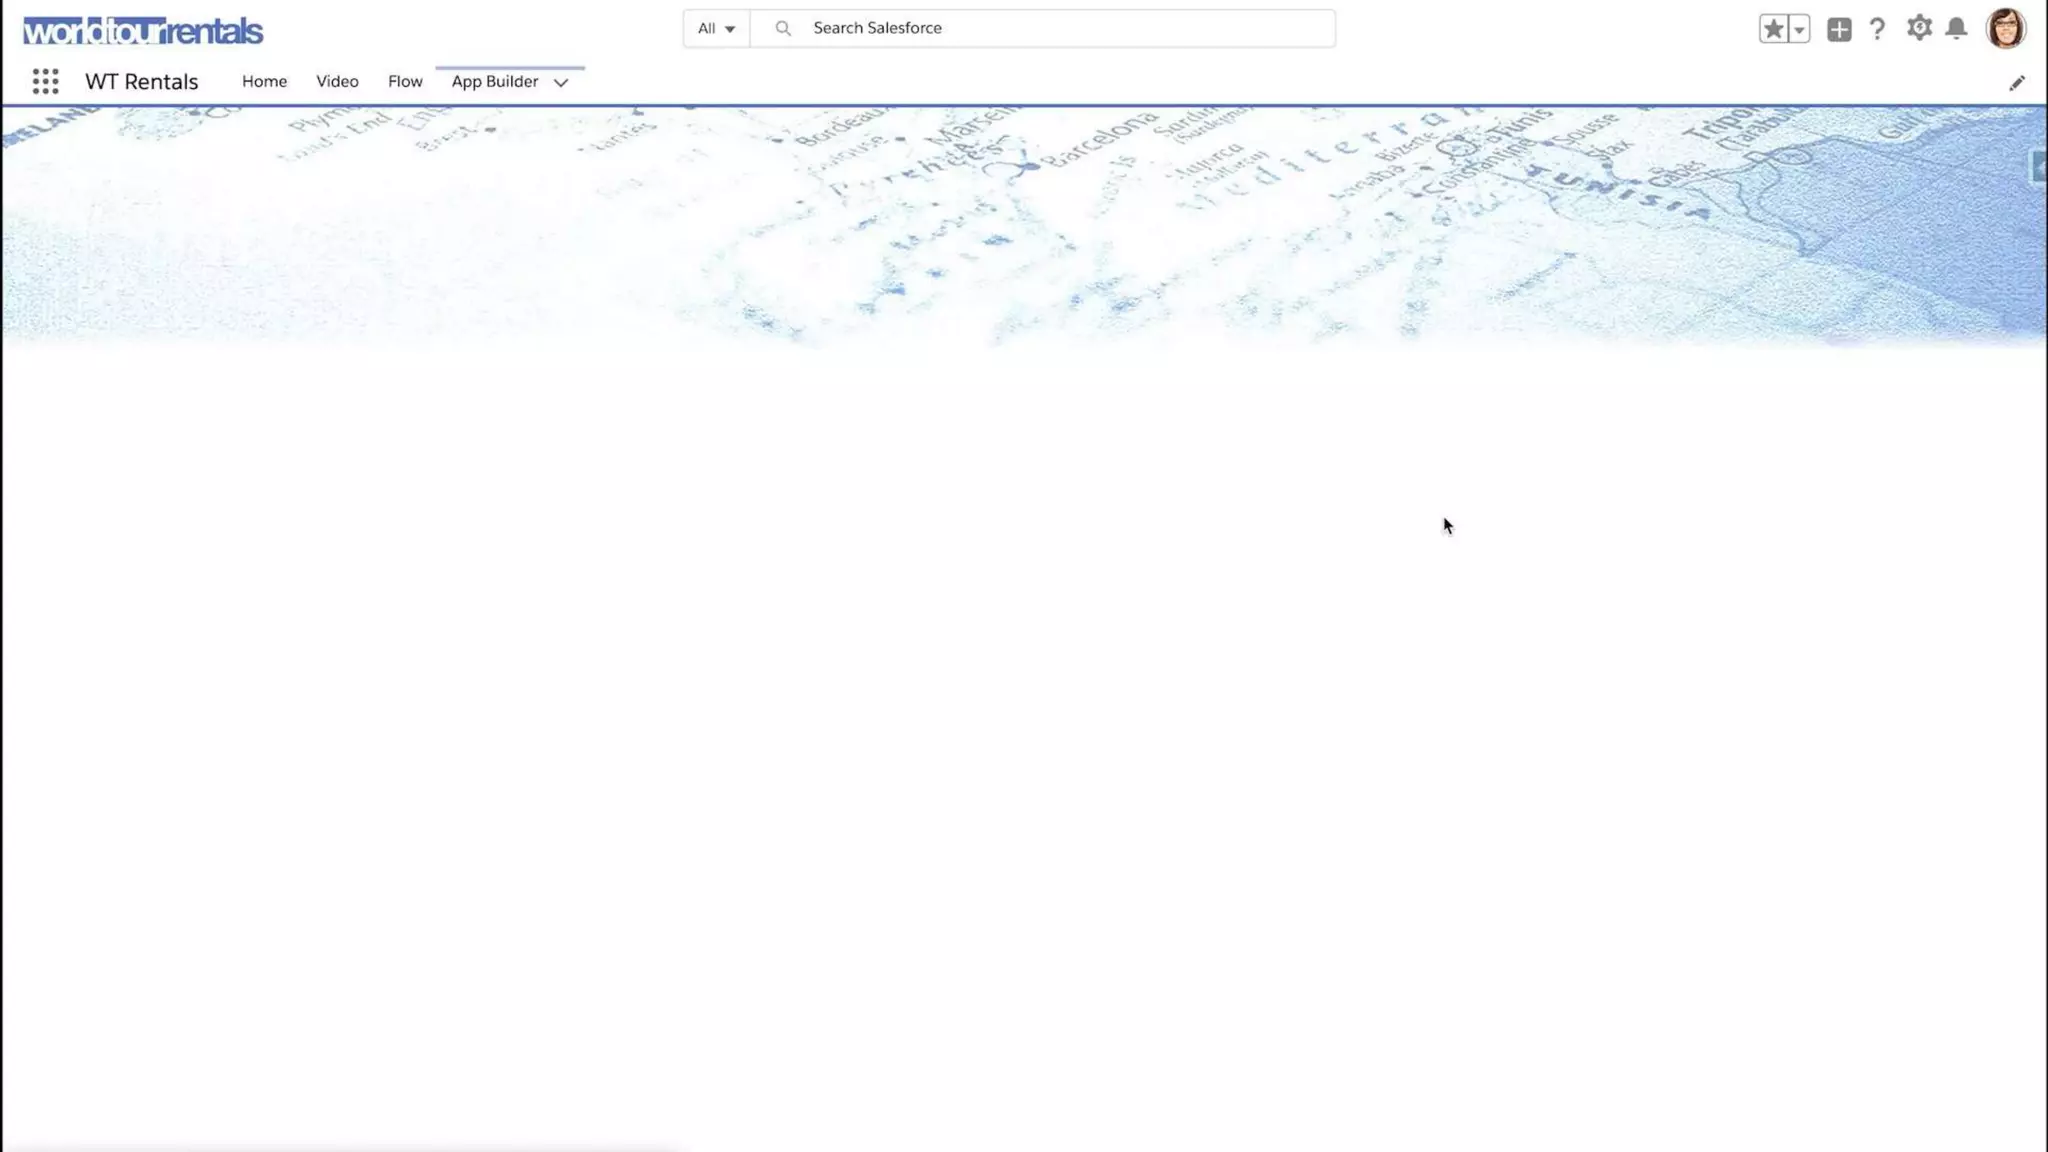The image size is (2048, 1152).
Task: Expand the App Builder tab chevron
Action: [561, 83]
